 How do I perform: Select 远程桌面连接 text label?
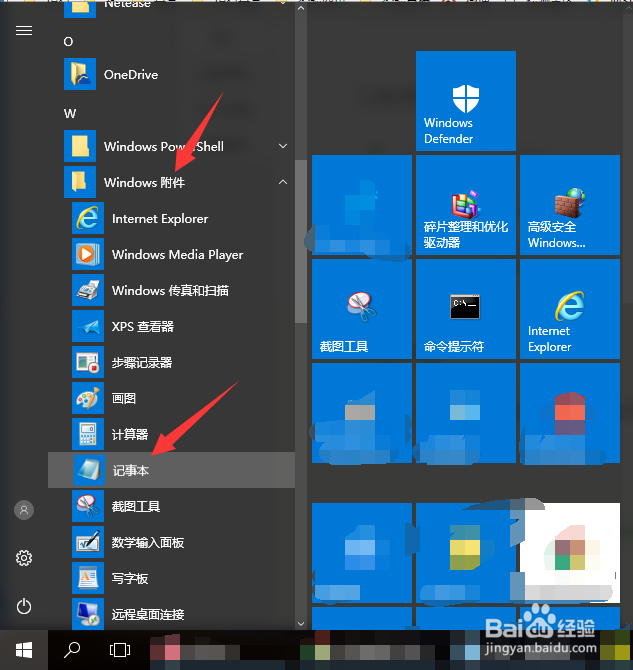[148, 614]
